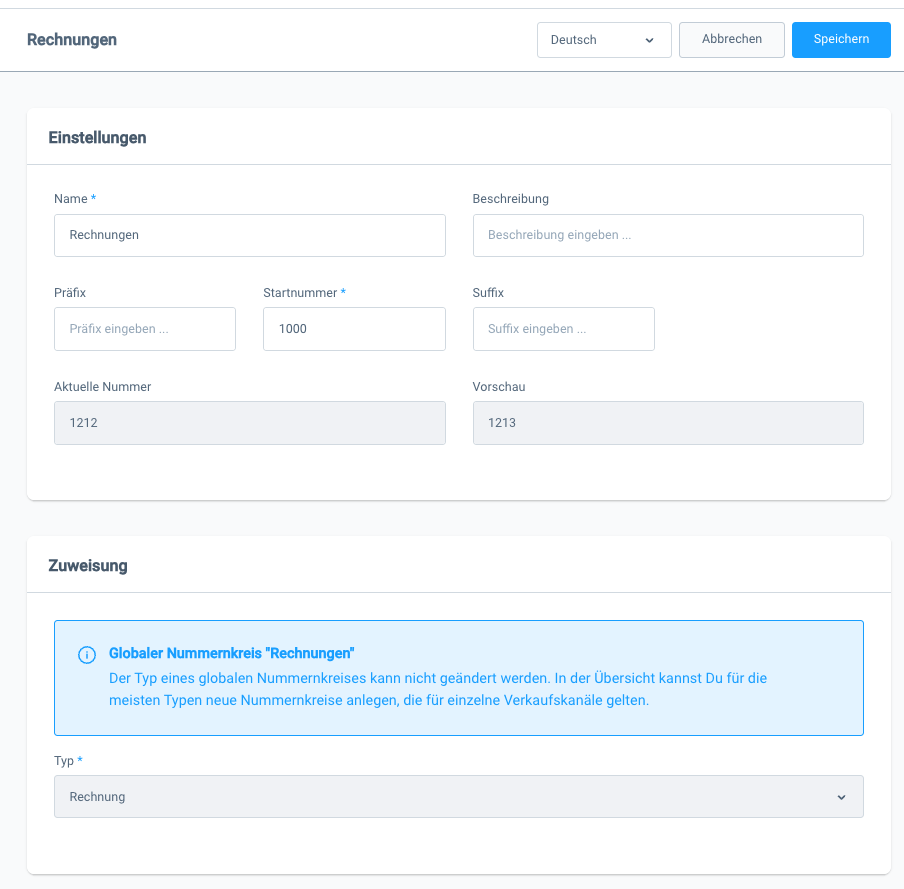Click the Einstellungen card heading
This screenshot has height=889, width=904.
(98, 138)
